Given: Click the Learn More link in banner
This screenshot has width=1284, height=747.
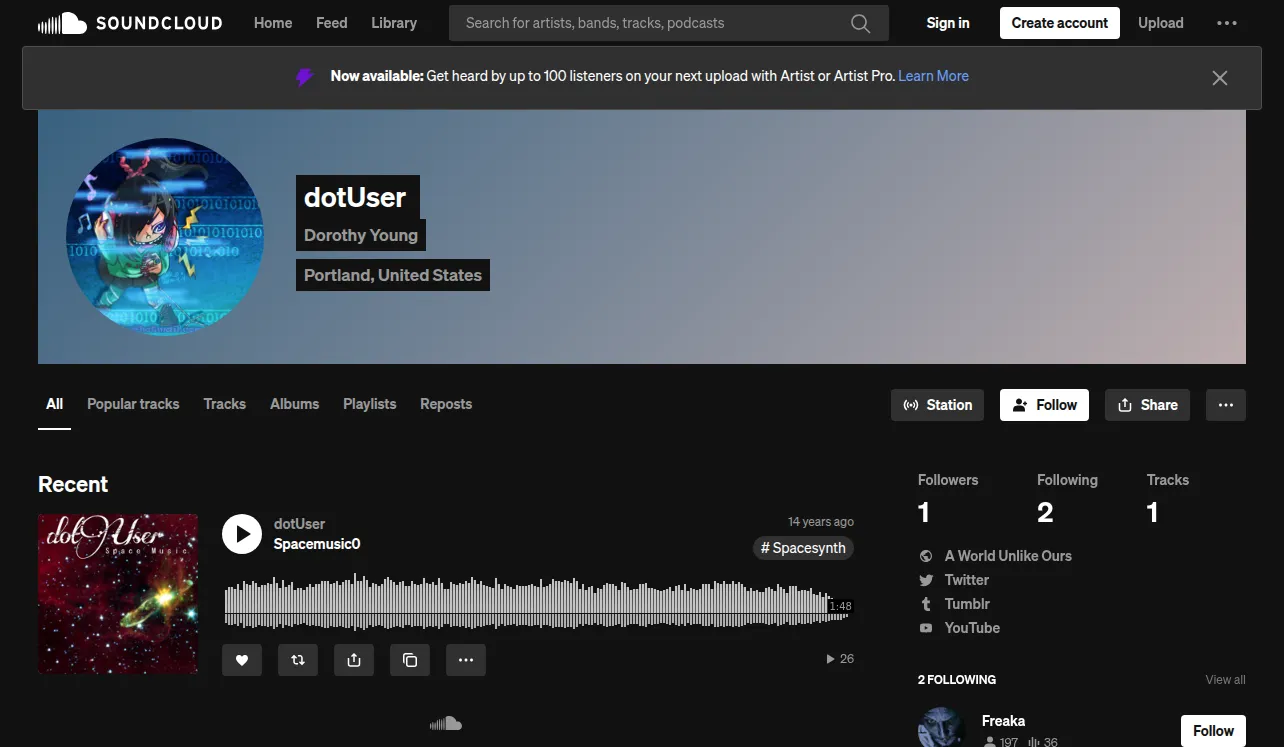Looking at the screenshot, I should click(x=933, y=76).
